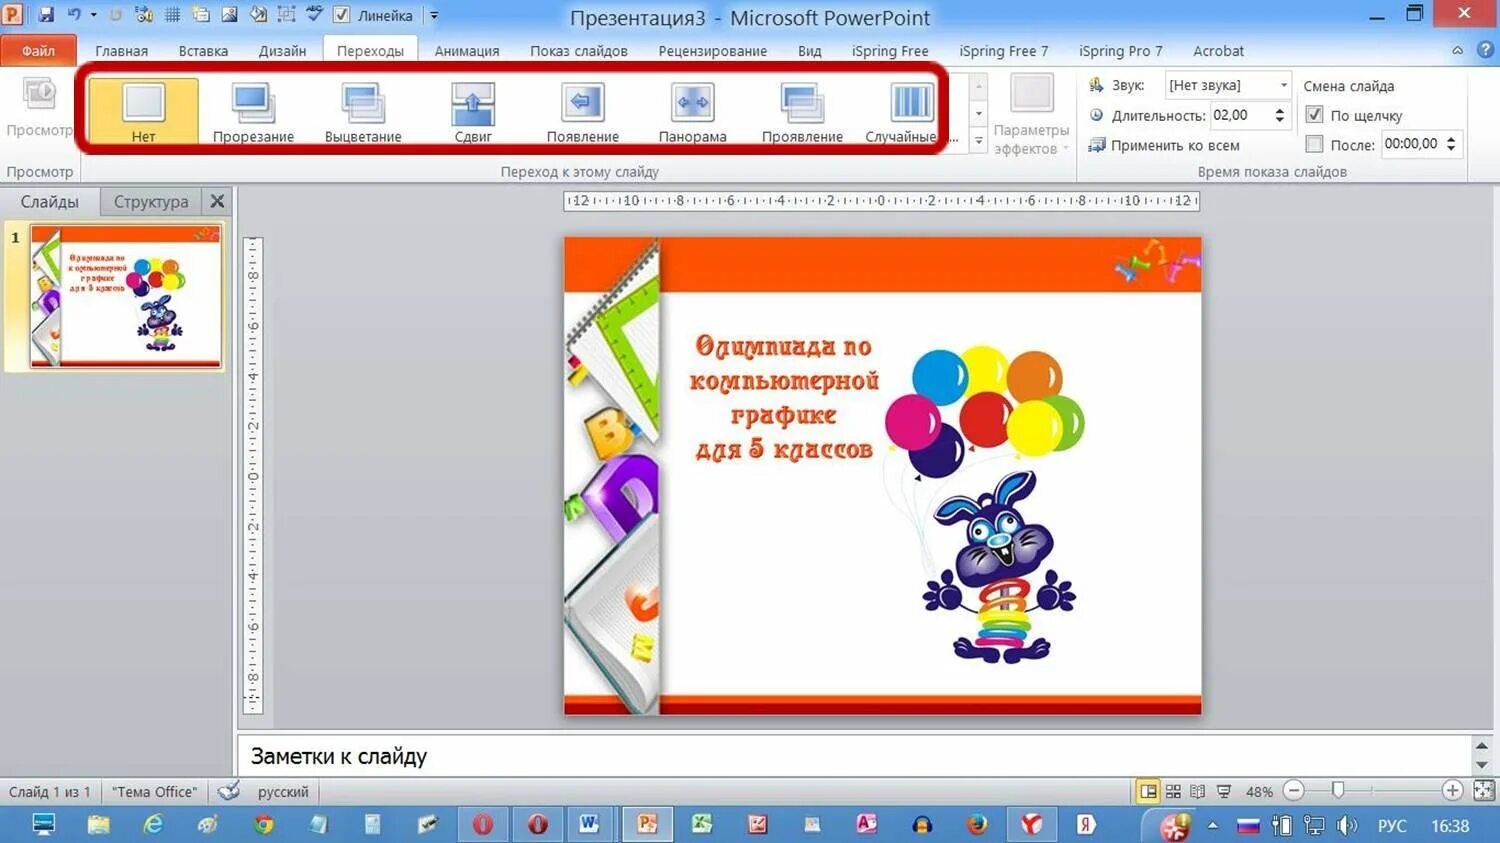Screen dimensions: 1500x843
Task: Click zoom in plus button
Action: tap(1452, 791)
